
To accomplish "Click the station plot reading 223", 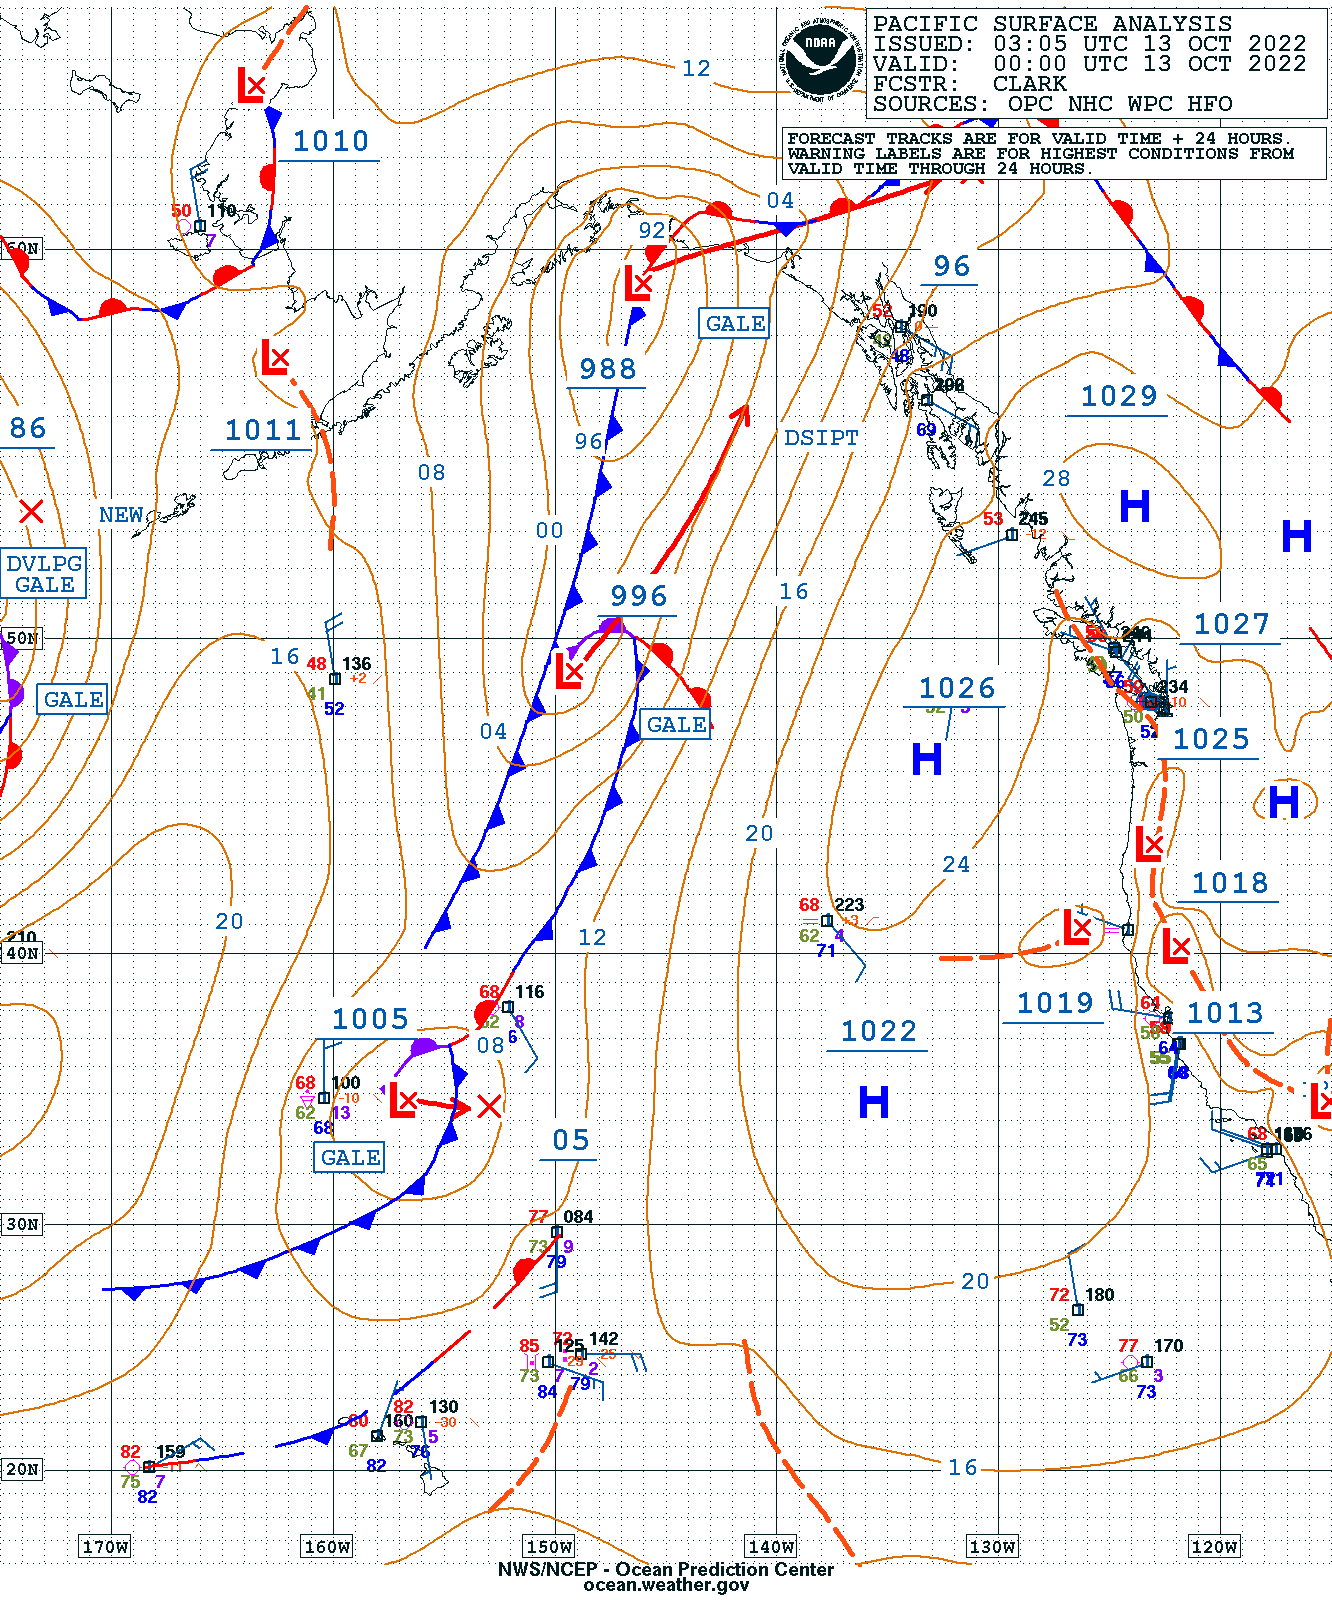I will pyautogui.click(x=827, y=921).
